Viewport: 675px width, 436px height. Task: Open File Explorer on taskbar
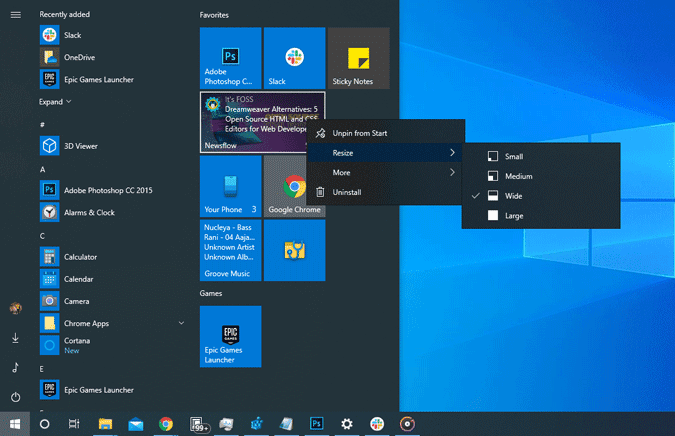click(105, 424)
